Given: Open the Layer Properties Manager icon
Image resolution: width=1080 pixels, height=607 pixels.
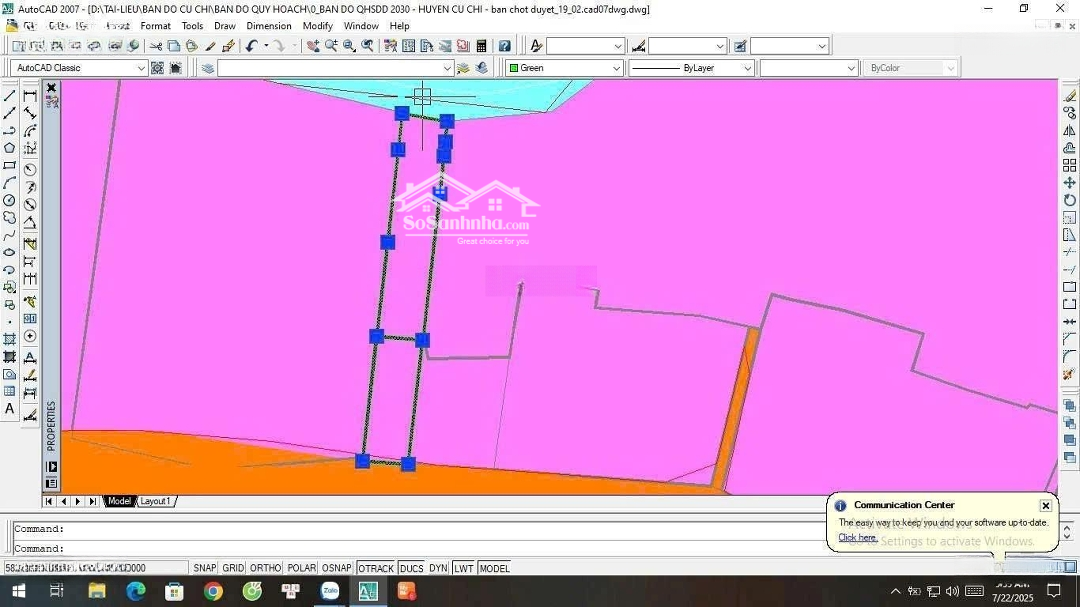Looking at the screenshot, I should click(208, 68).
